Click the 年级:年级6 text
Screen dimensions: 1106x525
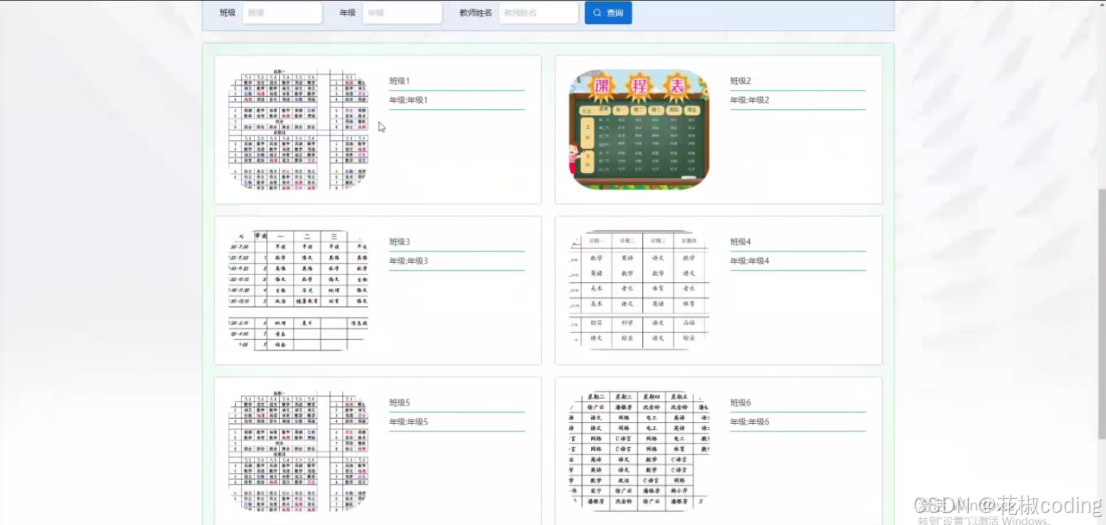pyautogui.click(x=750, y=422)
